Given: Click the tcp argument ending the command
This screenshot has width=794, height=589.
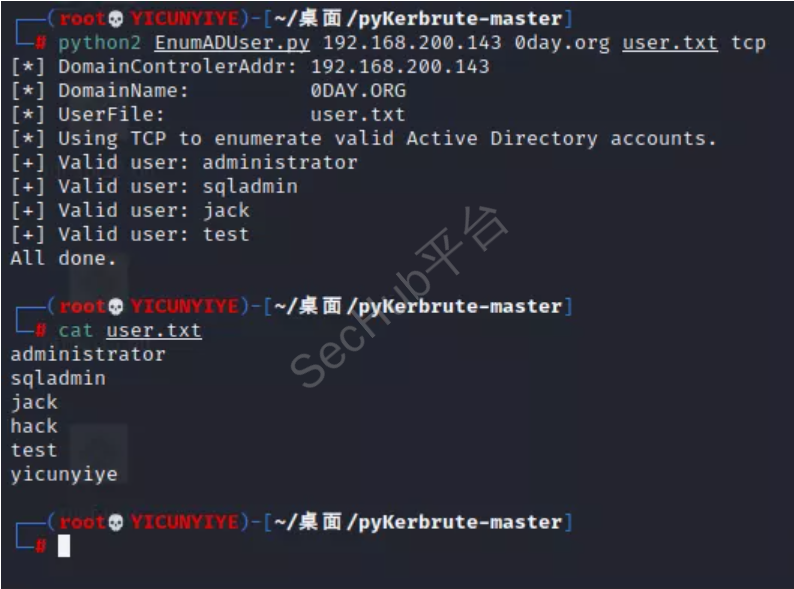Looking at the screenshot, I should click(748, 43).
